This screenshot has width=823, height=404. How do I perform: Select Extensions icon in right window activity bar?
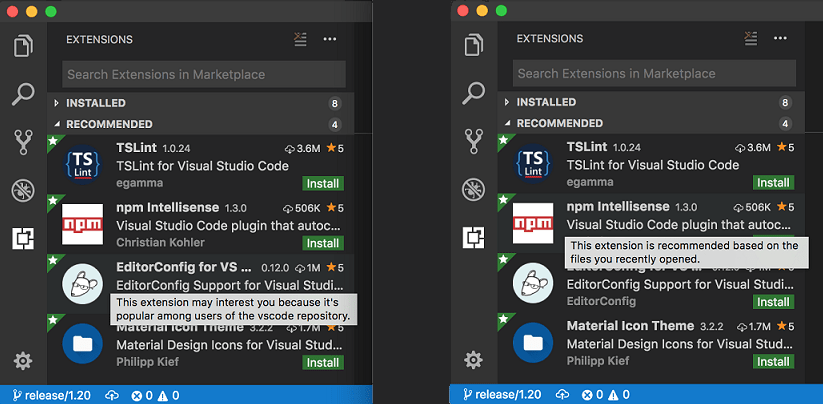(x=473, y=237)
